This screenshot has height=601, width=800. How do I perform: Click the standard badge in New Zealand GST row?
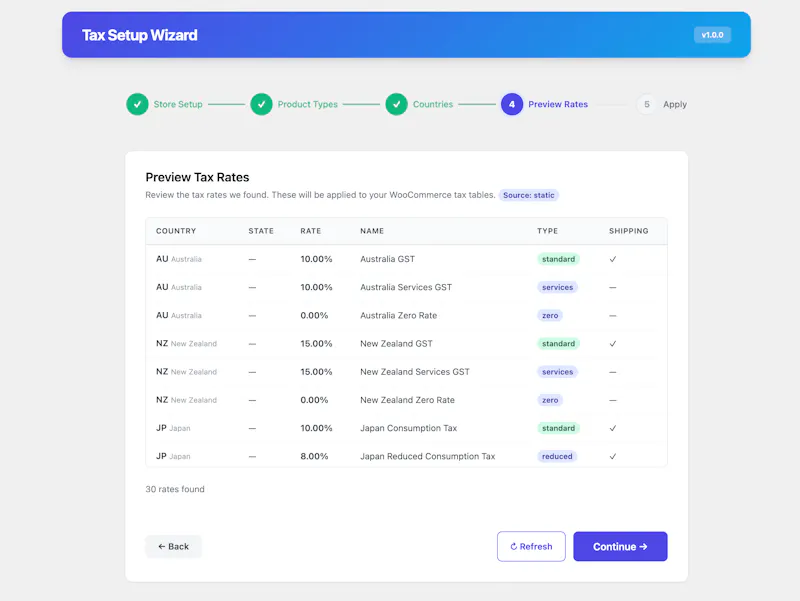(558, 343)
